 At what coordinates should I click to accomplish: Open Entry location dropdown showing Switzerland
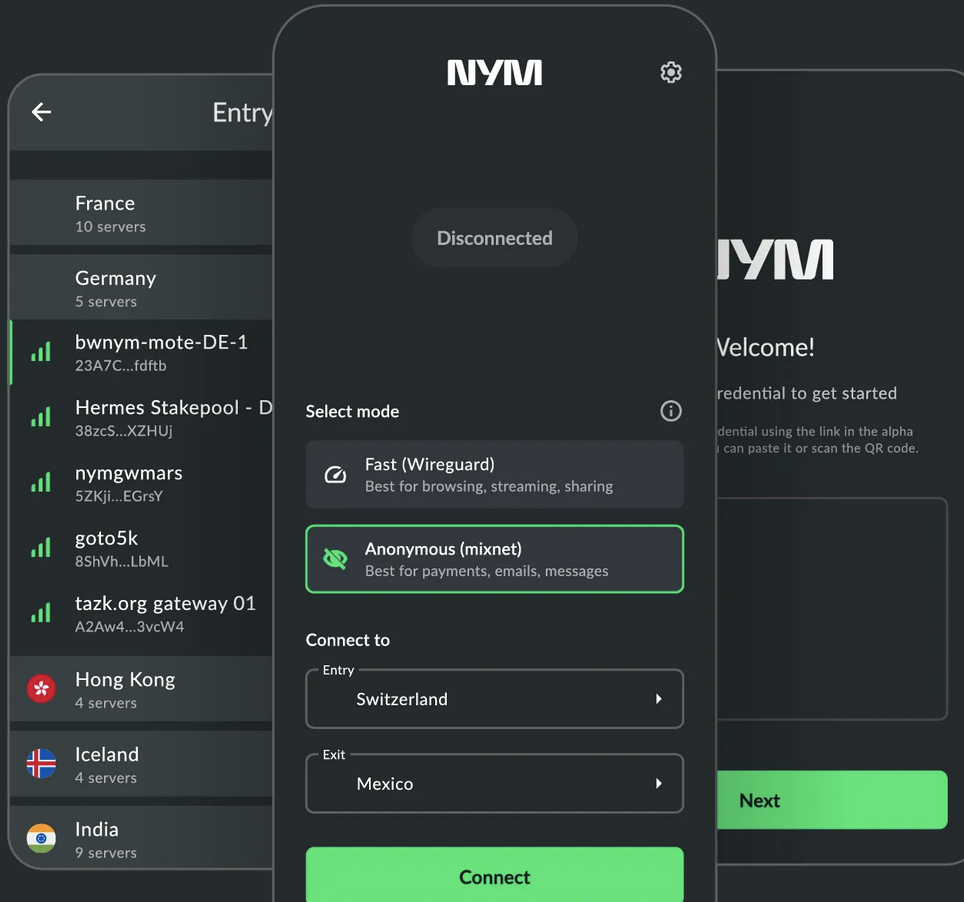click(494, 698)
